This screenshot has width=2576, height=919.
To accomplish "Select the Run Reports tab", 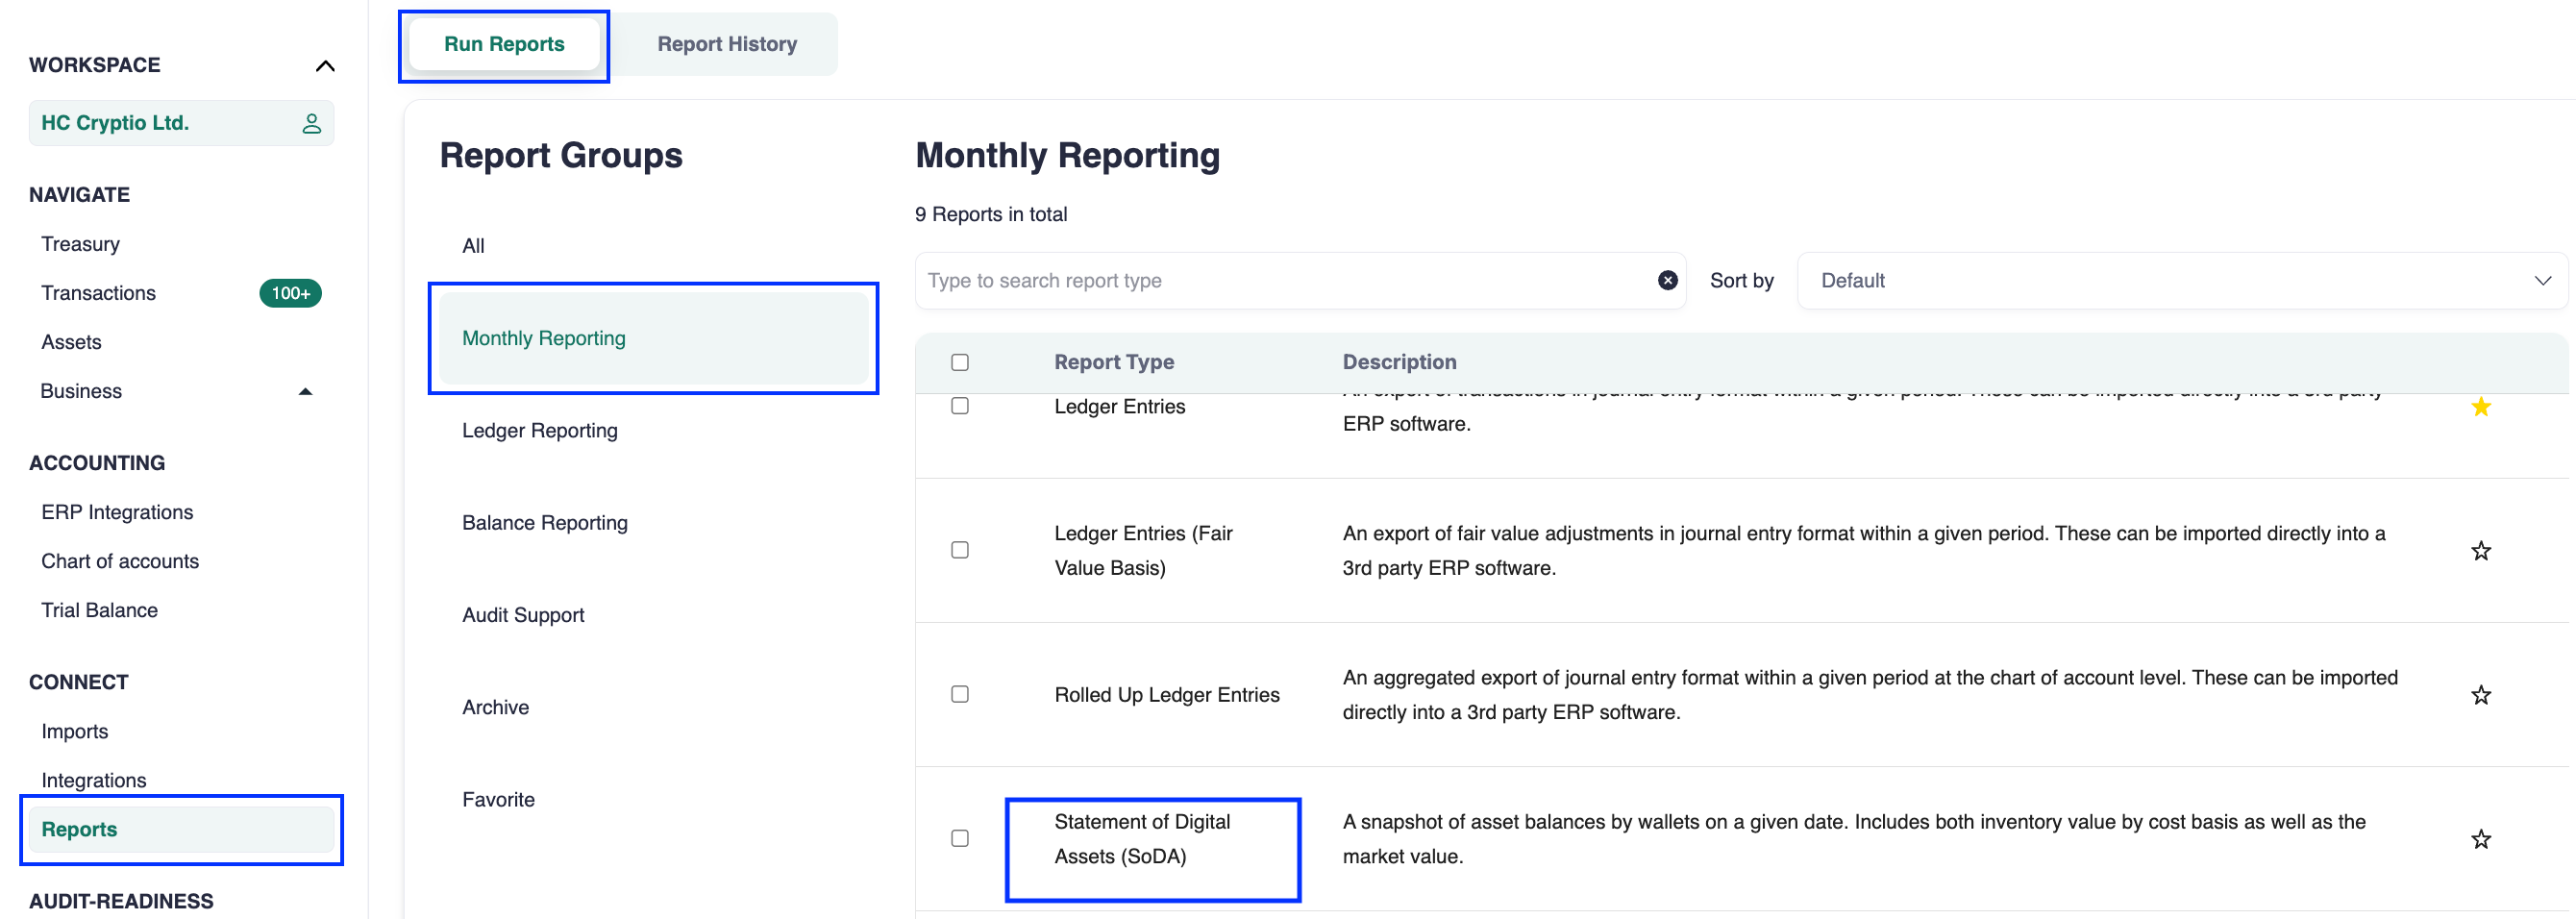I will pyautogui.click(x=504, y=44).
